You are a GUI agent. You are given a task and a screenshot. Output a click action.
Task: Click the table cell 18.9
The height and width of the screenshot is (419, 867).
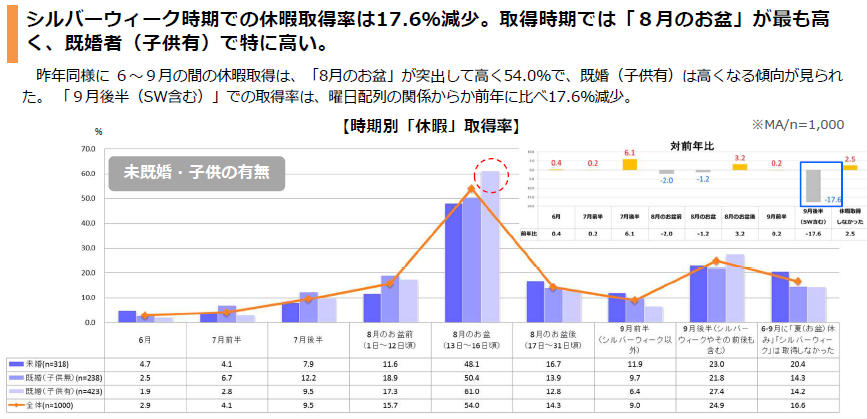(x=390, y=378)
